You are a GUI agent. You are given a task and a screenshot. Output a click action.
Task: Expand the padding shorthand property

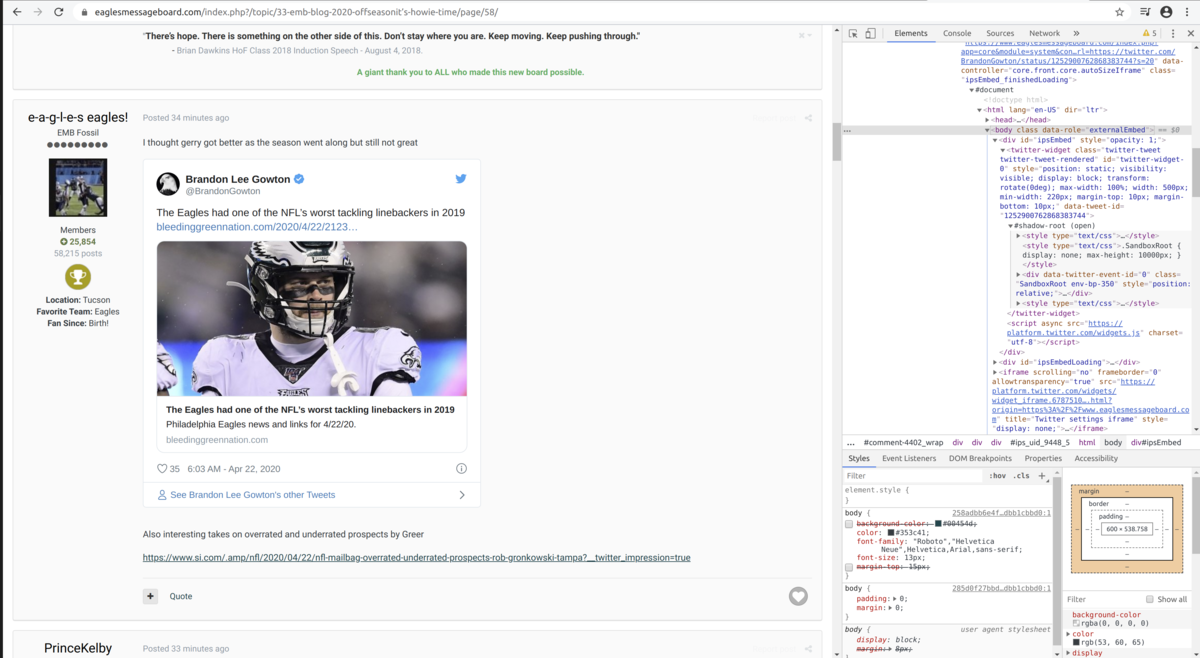[x=894, y=598]
